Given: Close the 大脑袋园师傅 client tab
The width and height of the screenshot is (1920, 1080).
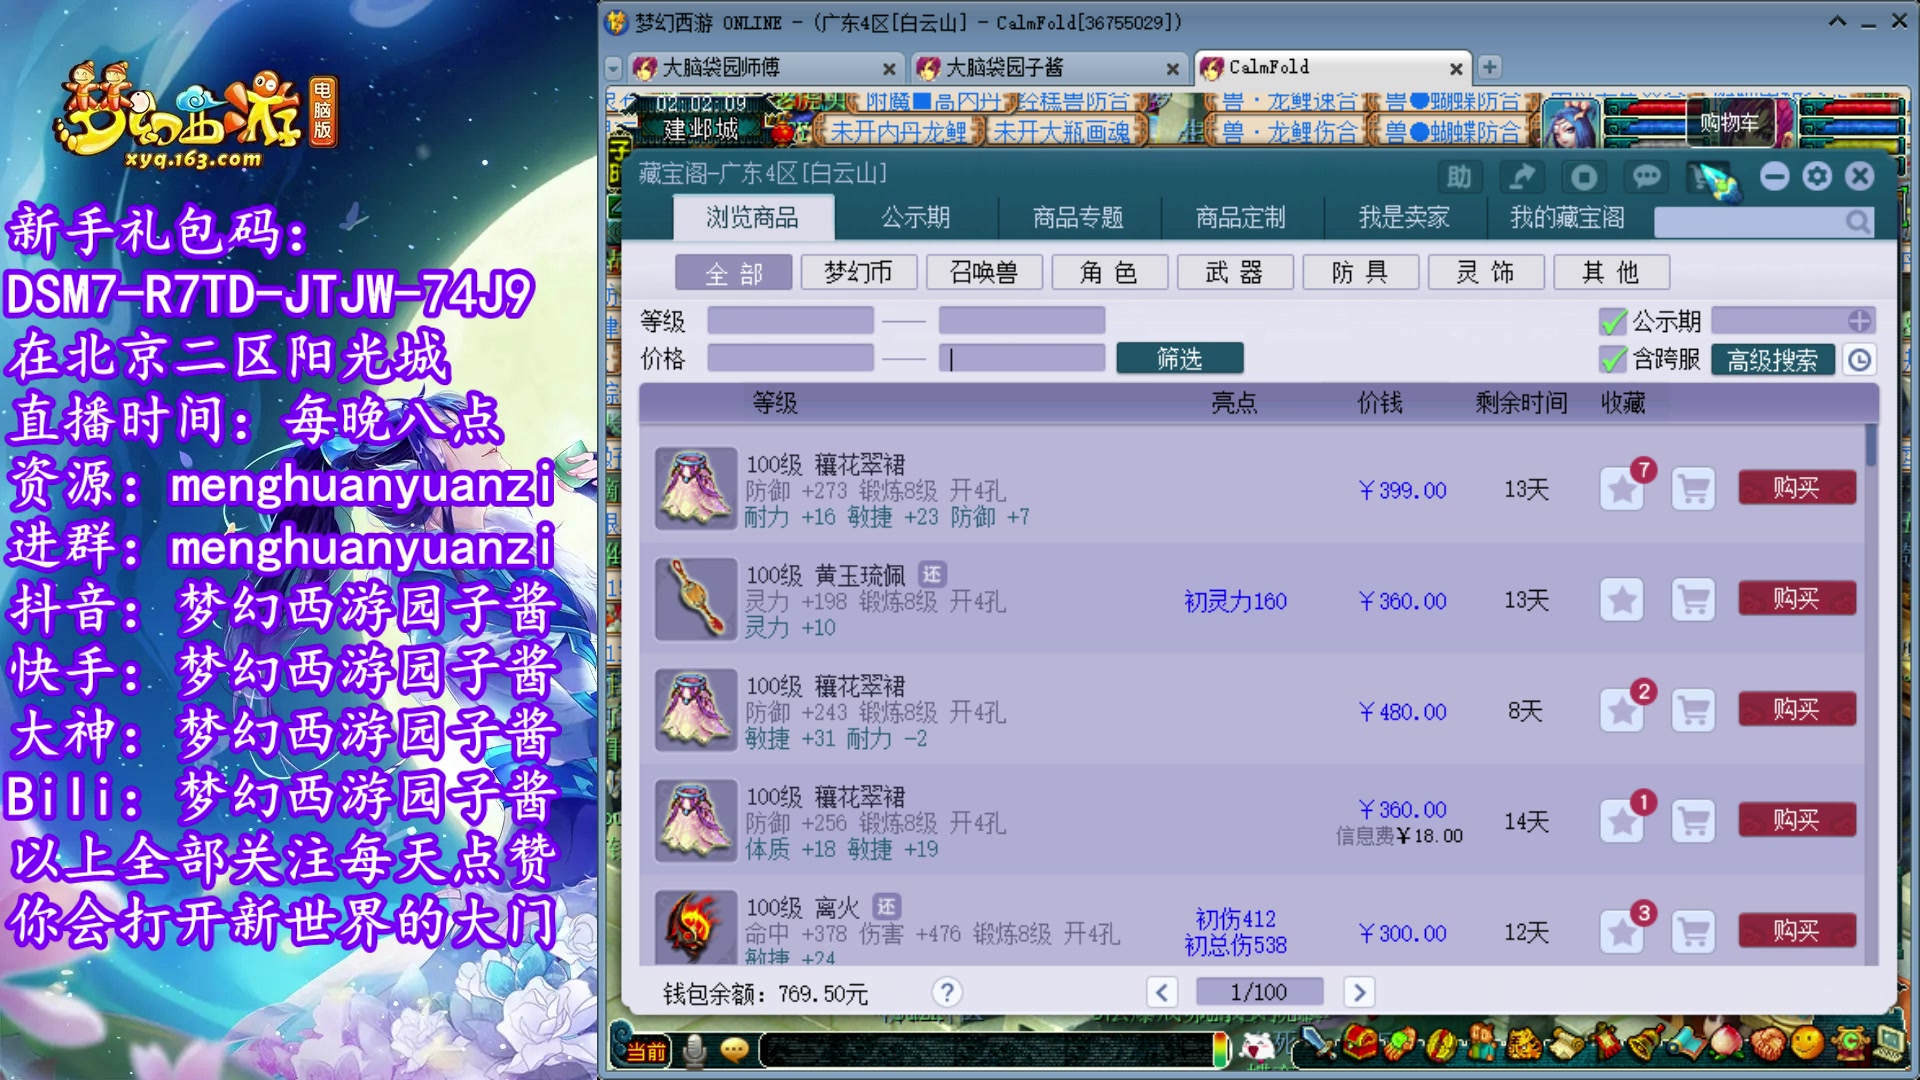Looking at the screenshot, I should (888, 68).
